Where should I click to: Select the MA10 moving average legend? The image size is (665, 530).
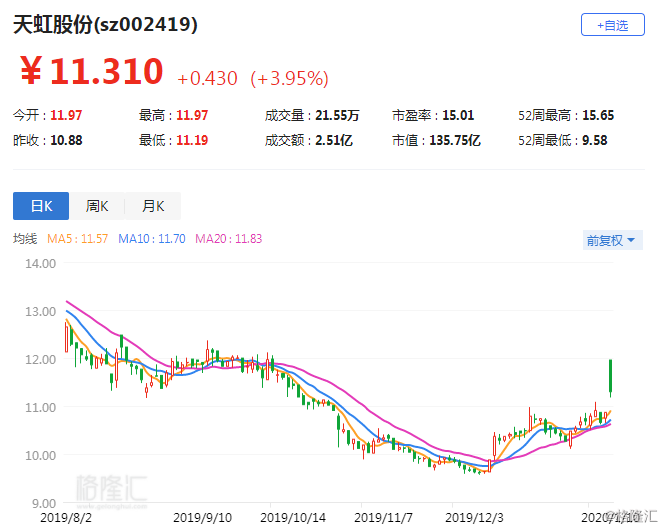click(152, 239)
